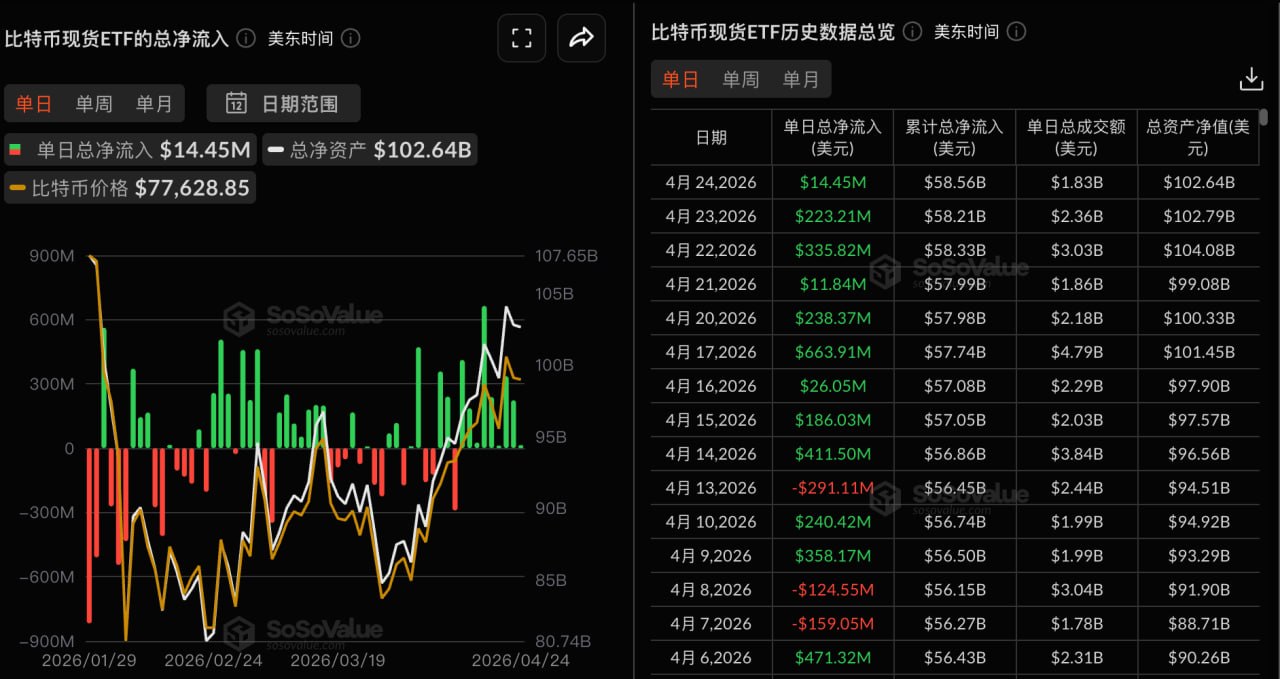Click the red -$291.11M outflow value for 4月13
The height and width of the screenshot is (679, 1280).
point(833,488)
